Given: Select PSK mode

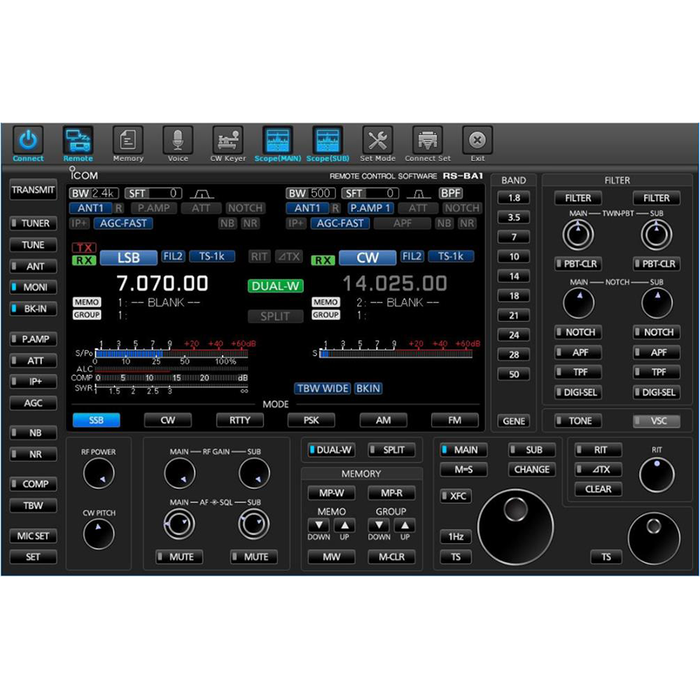Looking at the screenshot, I should tap(311, 420).
